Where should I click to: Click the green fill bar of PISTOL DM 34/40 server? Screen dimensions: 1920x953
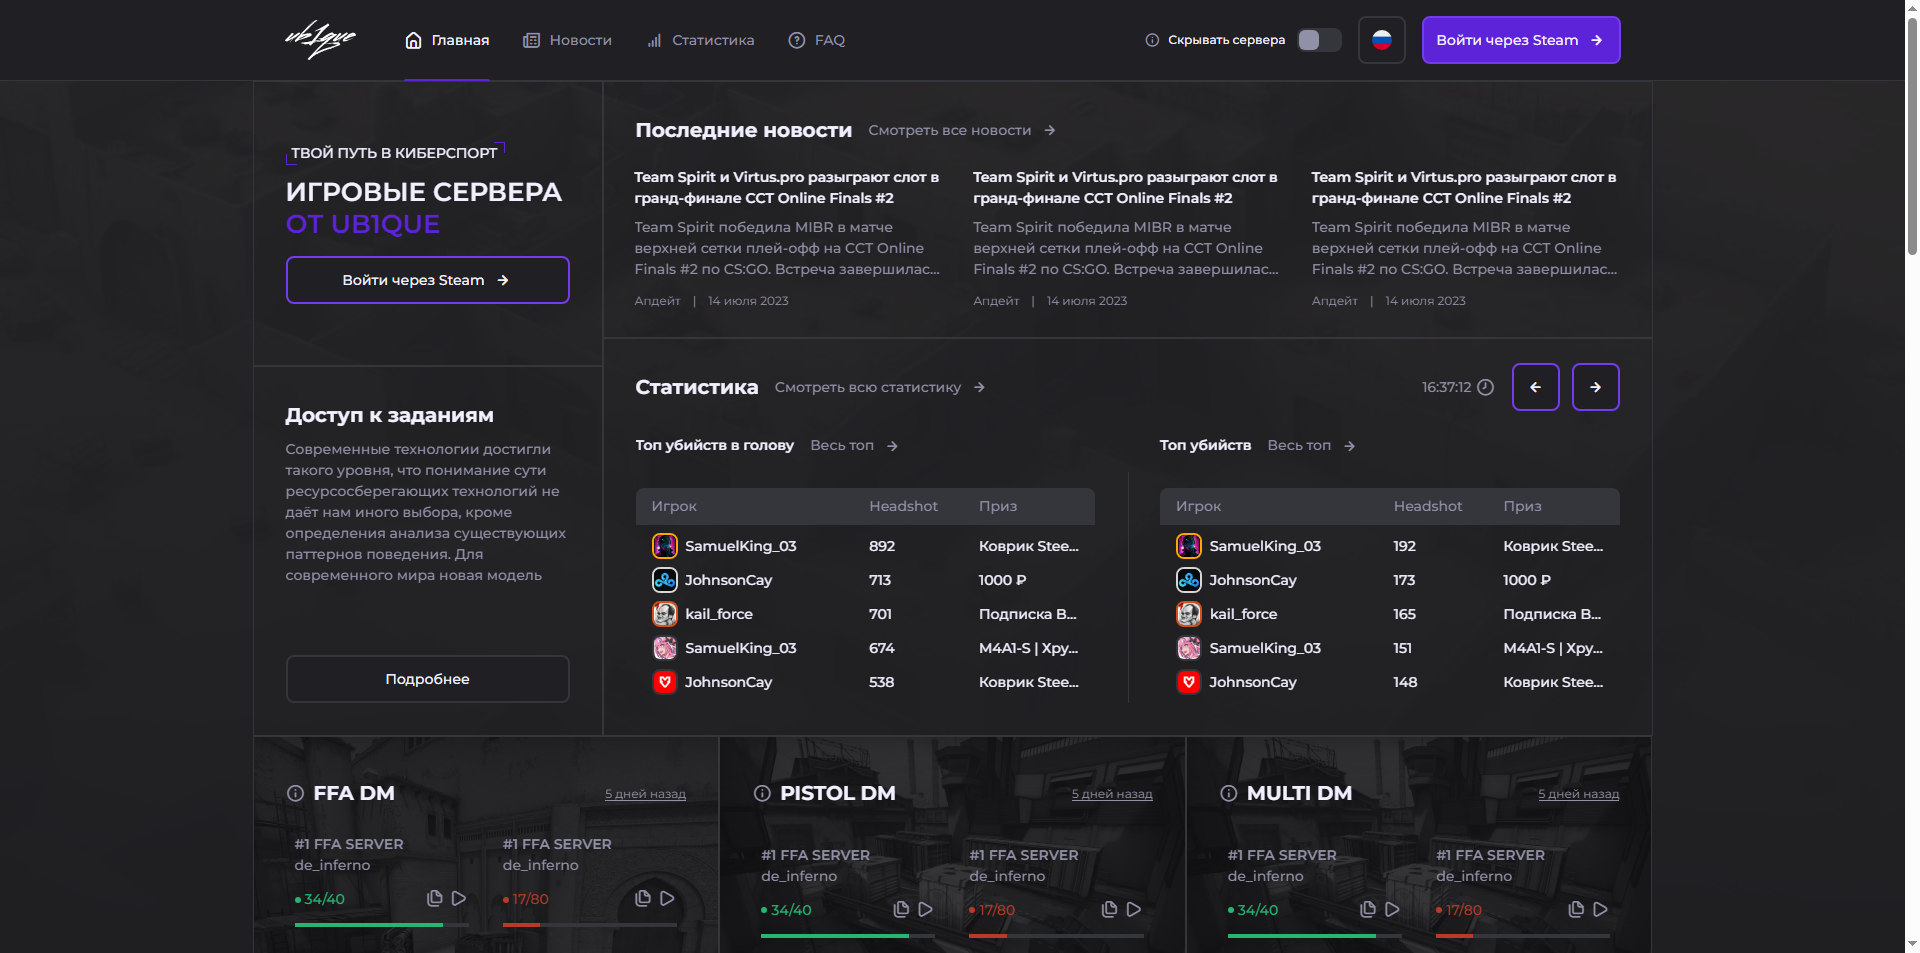click(x=835, y=936)
